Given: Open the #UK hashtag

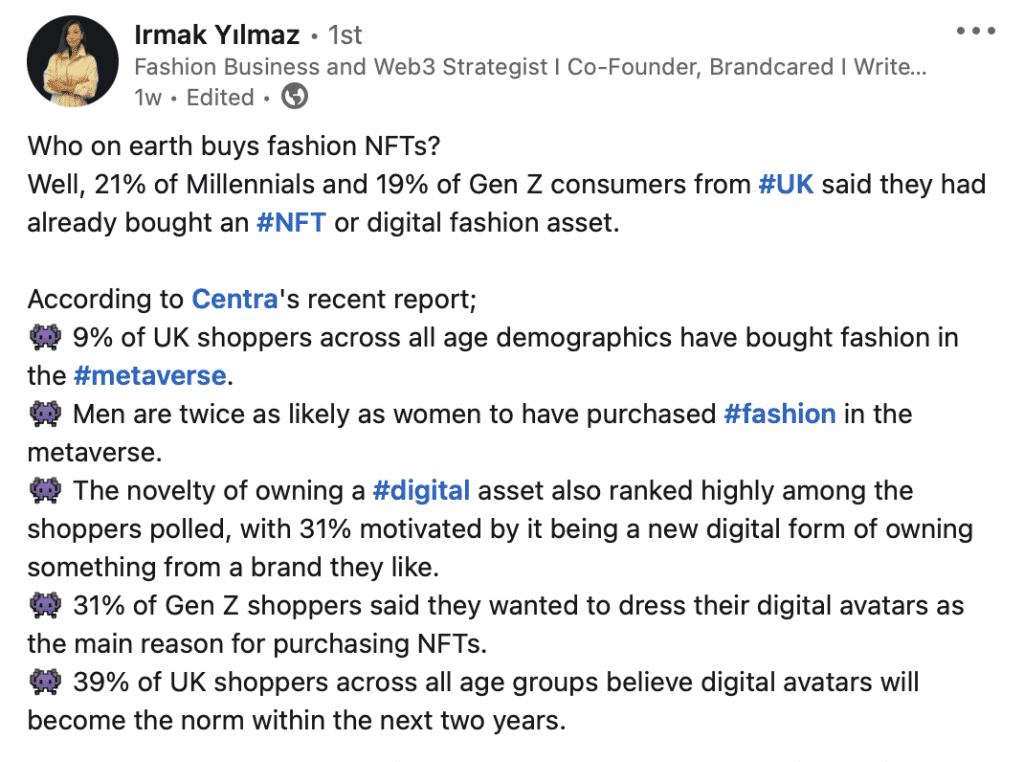Looking at the screenshot, I should pos(786,185).
